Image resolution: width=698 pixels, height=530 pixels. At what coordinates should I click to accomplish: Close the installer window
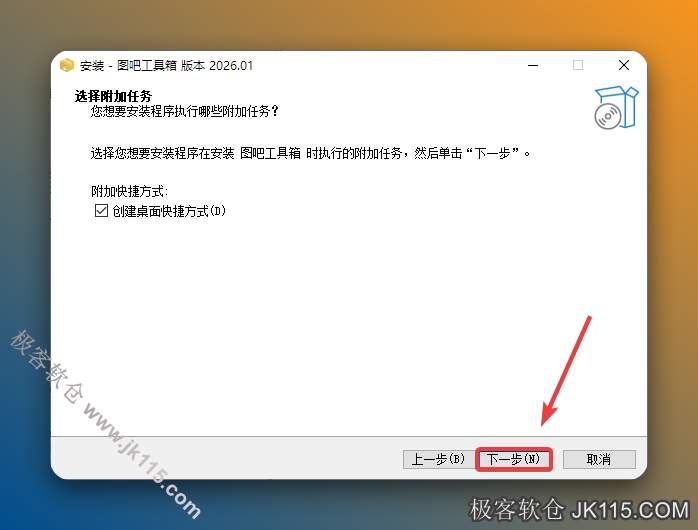pos(624,65)
